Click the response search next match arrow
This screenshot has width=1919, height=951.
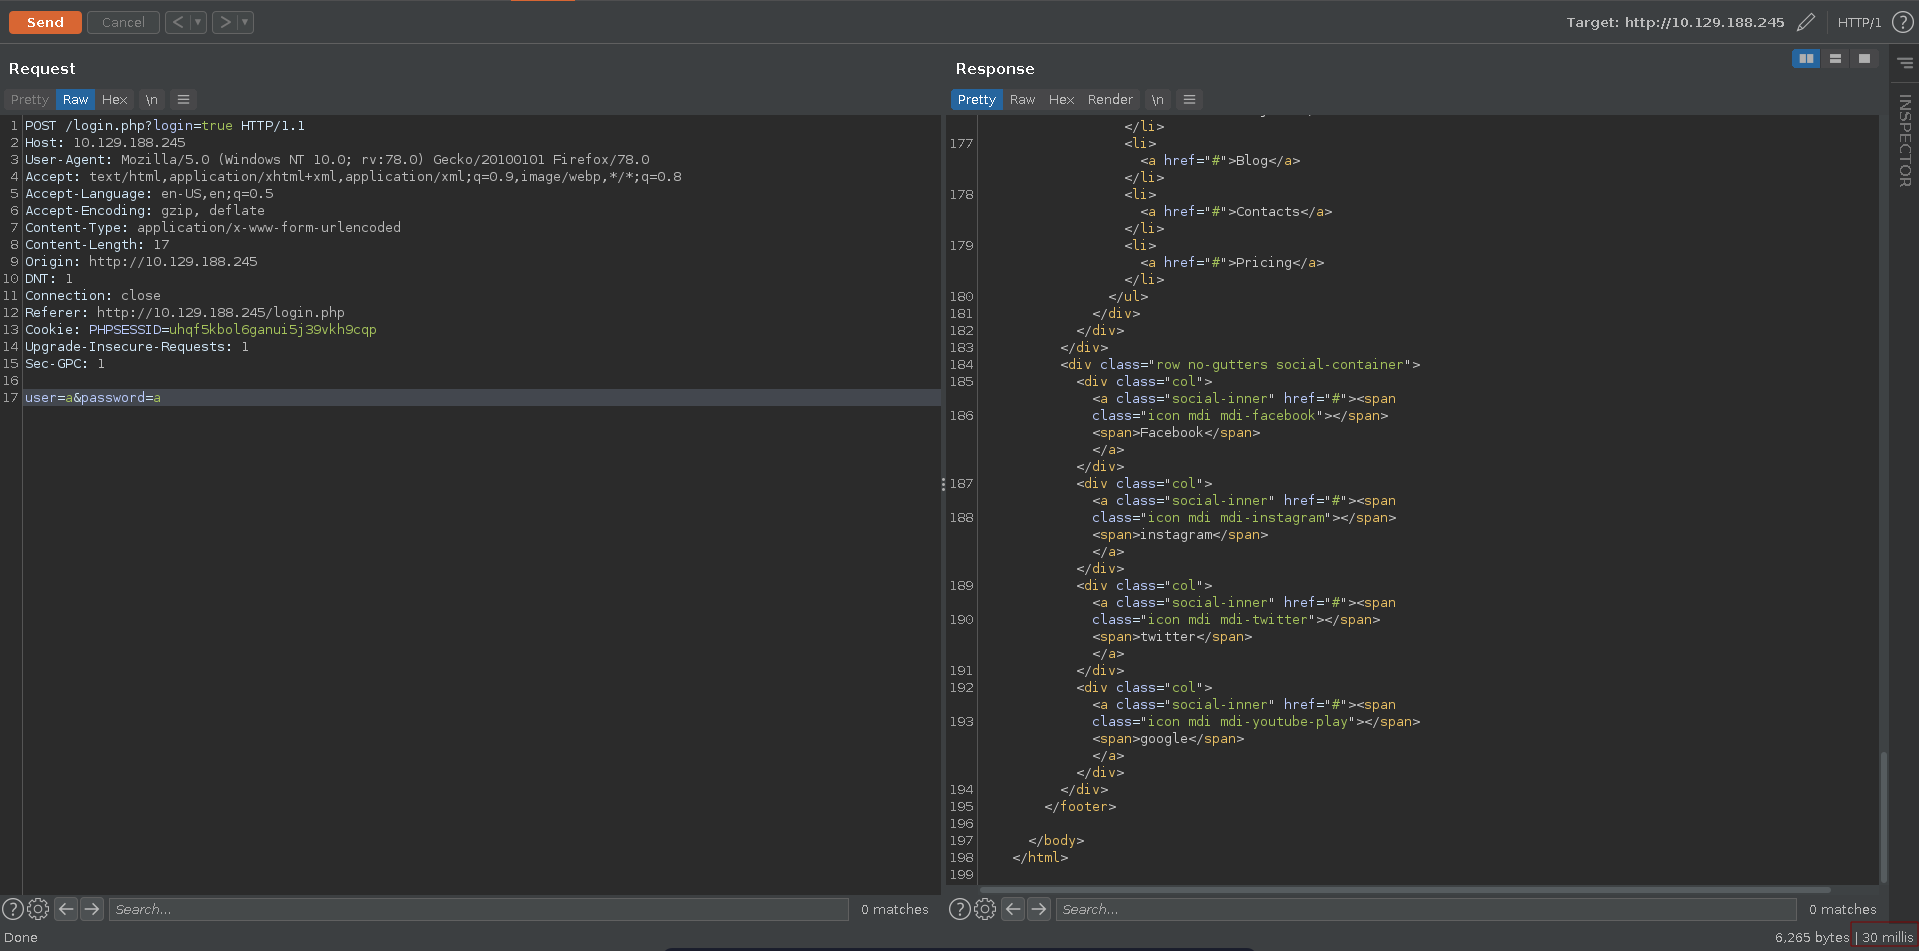coord(1039,909)
